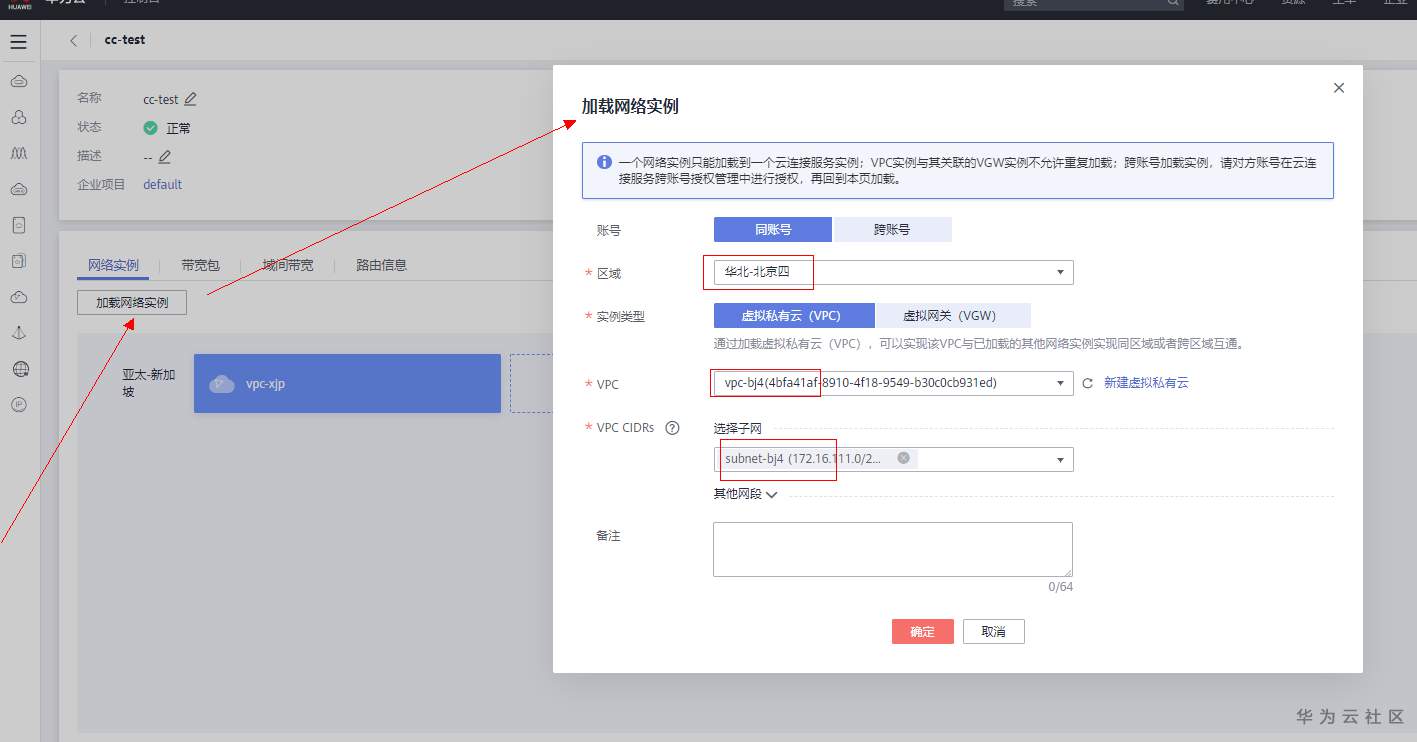Switch to the 网络实例 tab

tap(113, 265)
